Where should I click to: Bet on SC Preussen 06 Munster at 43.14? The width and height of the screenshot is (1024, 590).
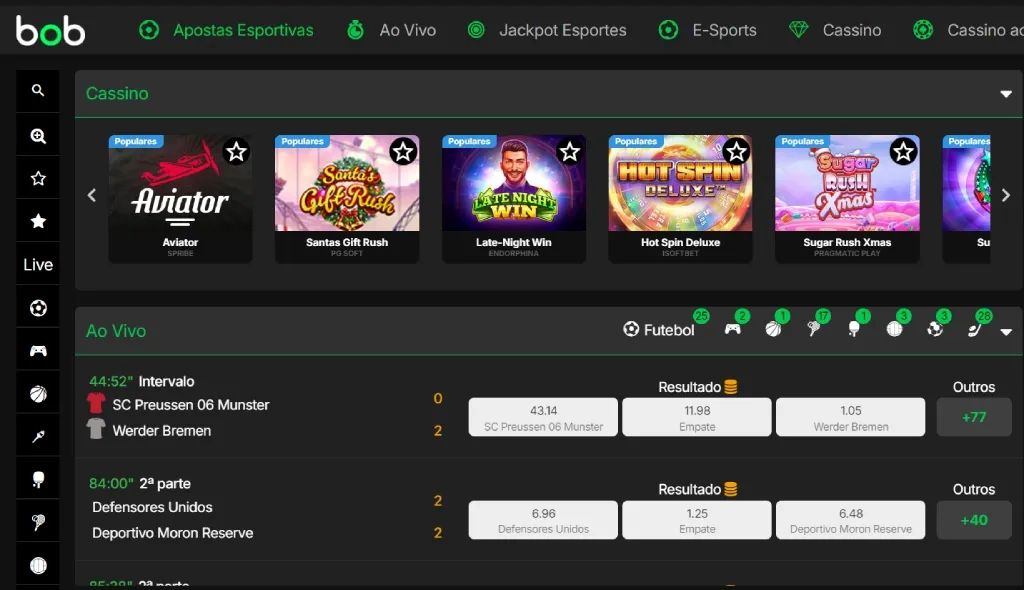point(543,417)
